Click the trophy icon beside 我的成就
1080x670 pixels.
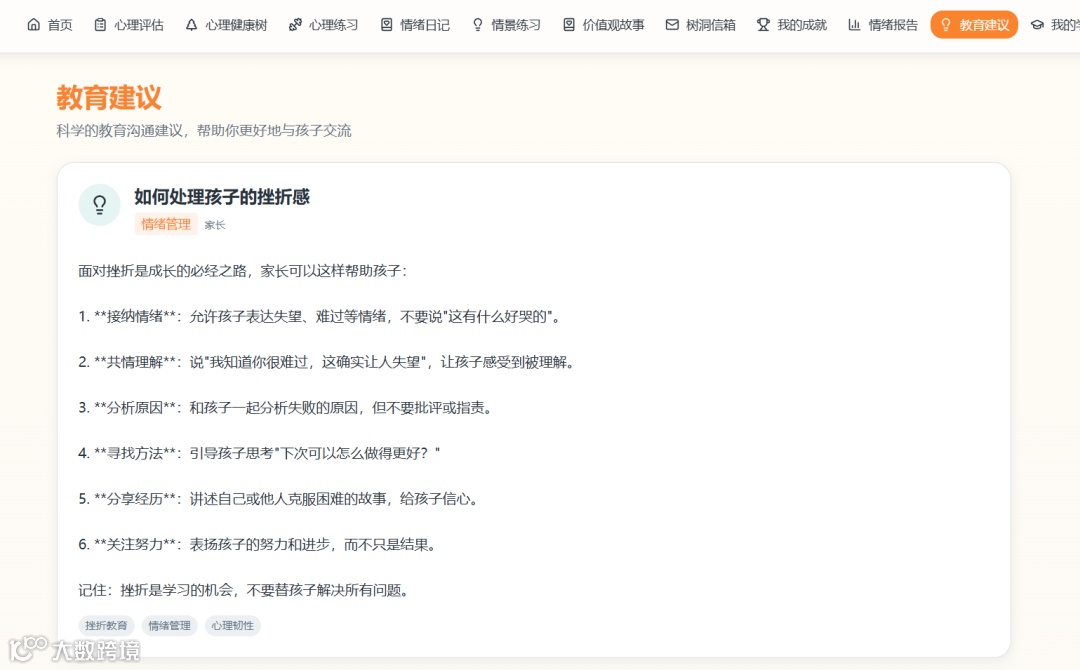click(763, 25)
